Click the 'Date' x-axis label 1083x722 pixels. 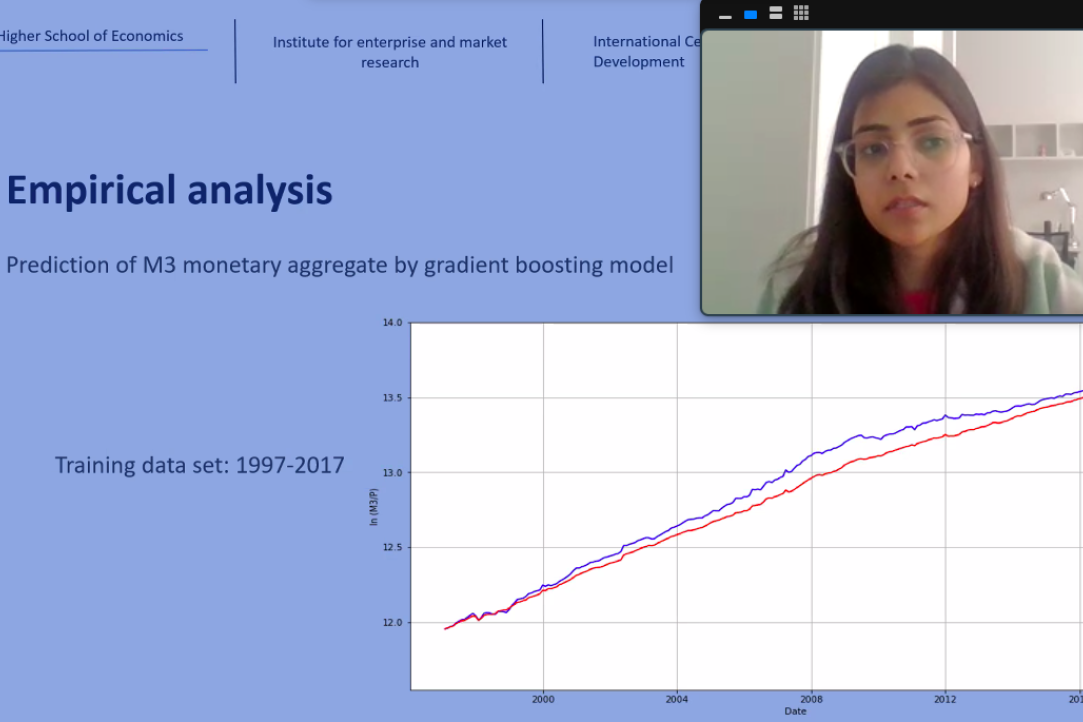(x=795, y=711)
